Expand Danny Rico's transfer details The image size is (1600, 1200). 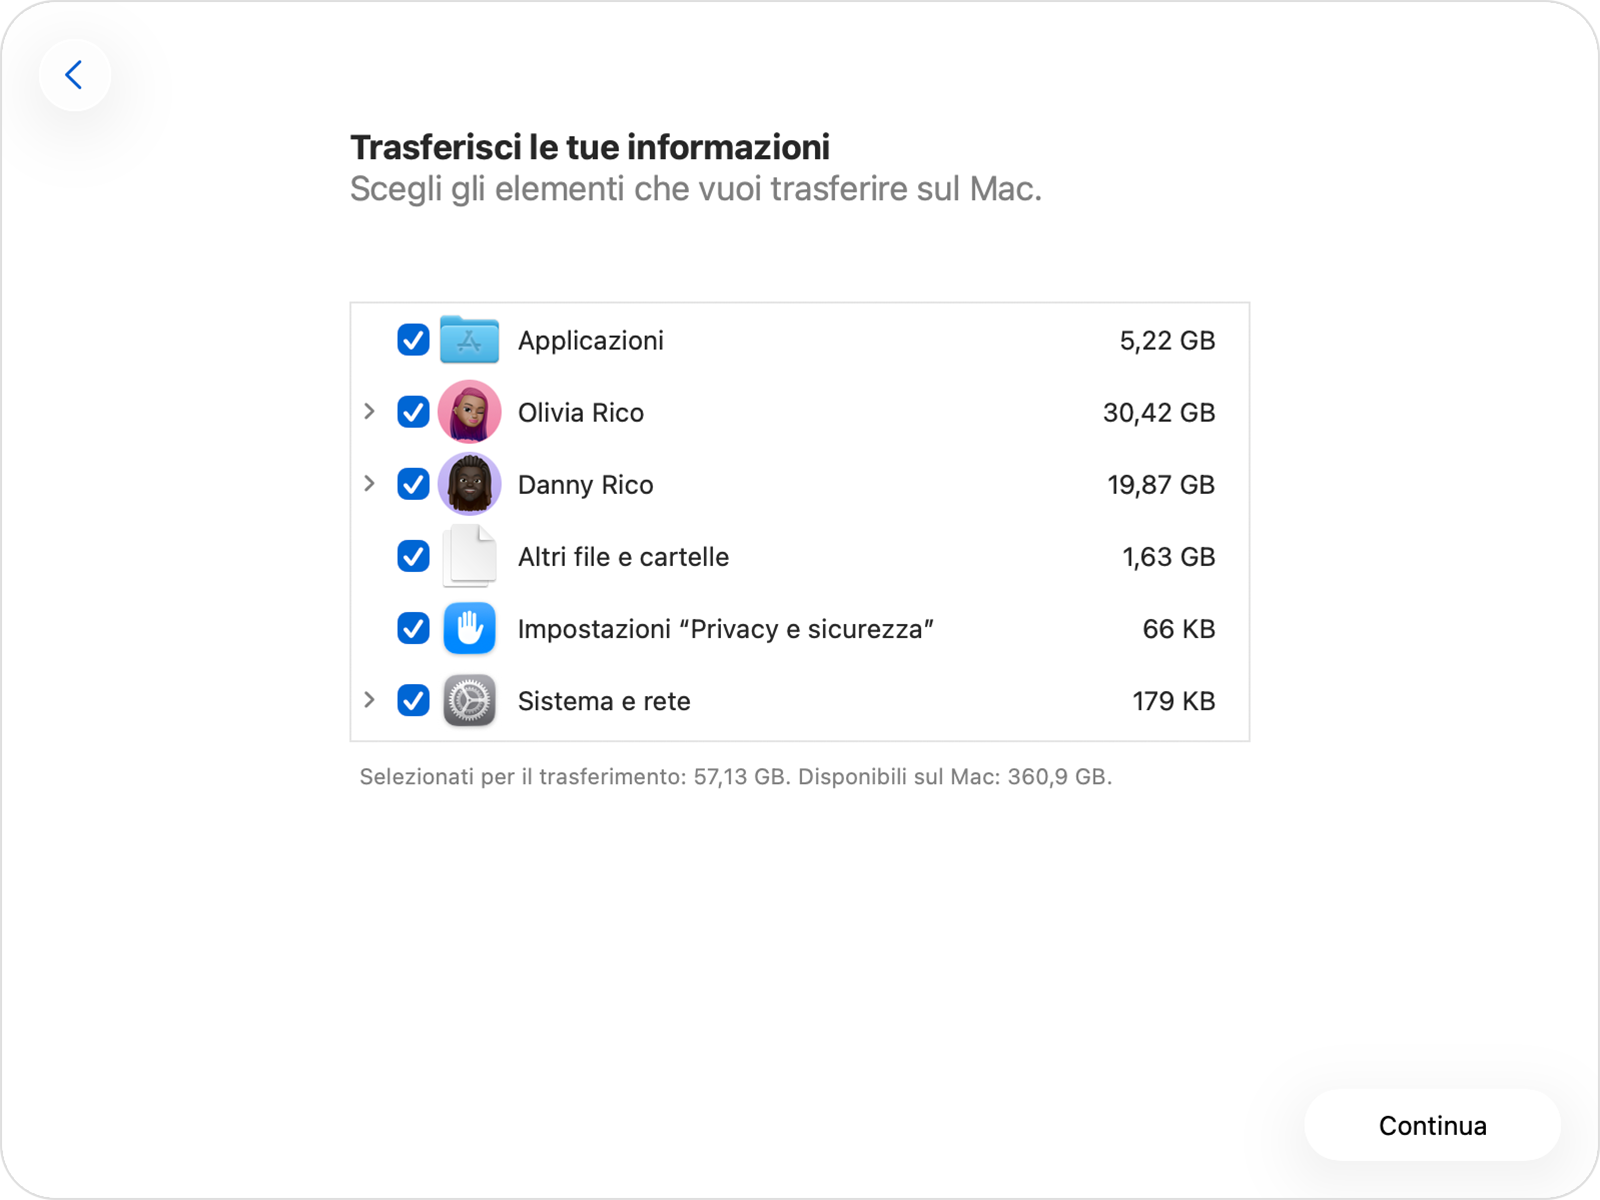(x=370, y=484)
